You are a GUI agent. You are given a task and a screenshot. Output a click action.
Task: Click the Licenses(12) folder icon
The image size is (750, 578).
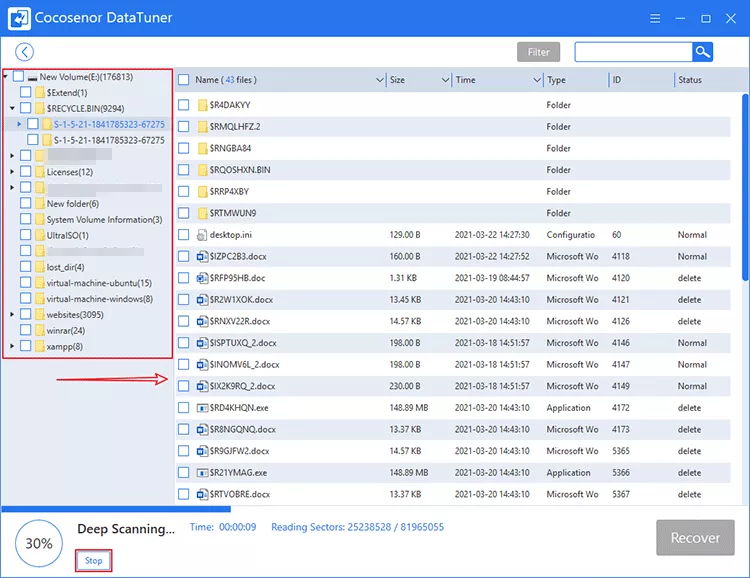pos(40,172)
